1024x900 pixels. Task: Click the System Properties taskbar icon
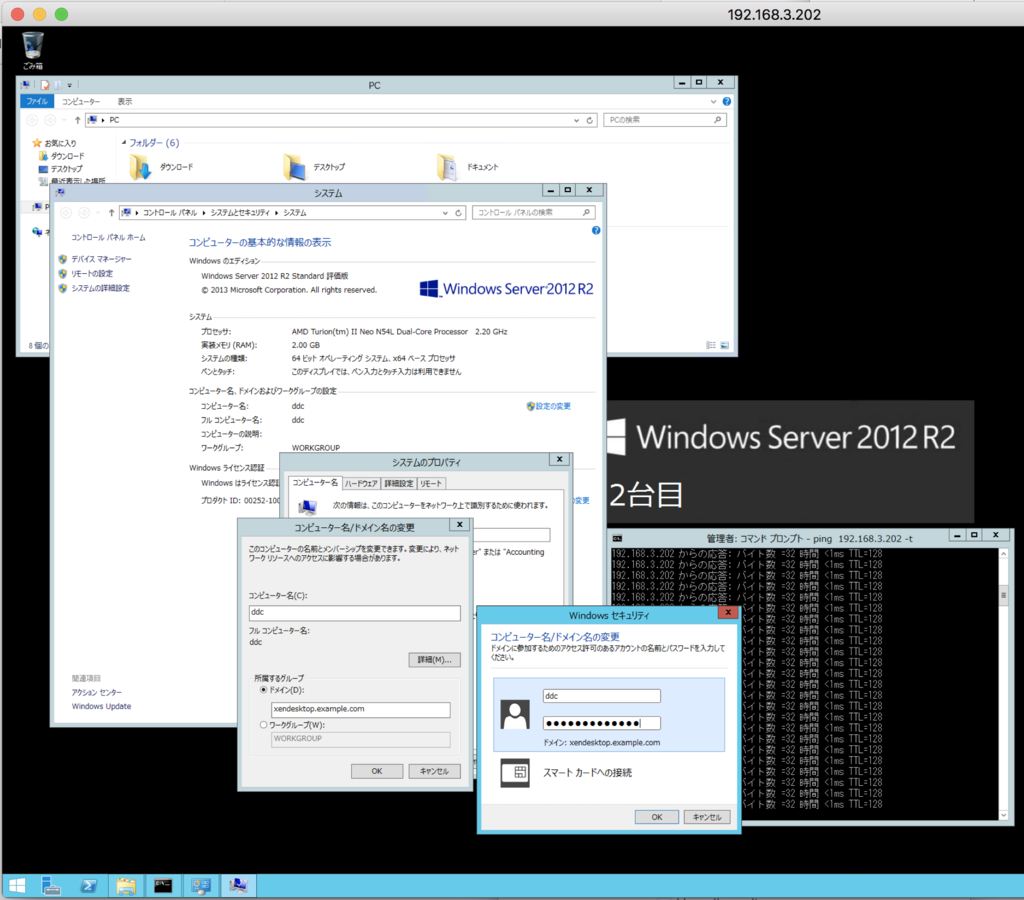(238, 886)
